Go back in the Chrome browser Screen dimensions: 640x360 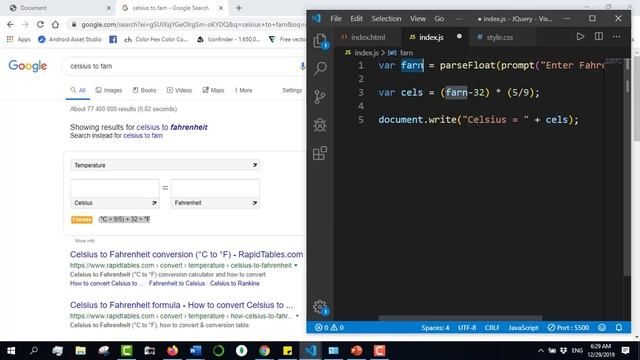point(10,24)
